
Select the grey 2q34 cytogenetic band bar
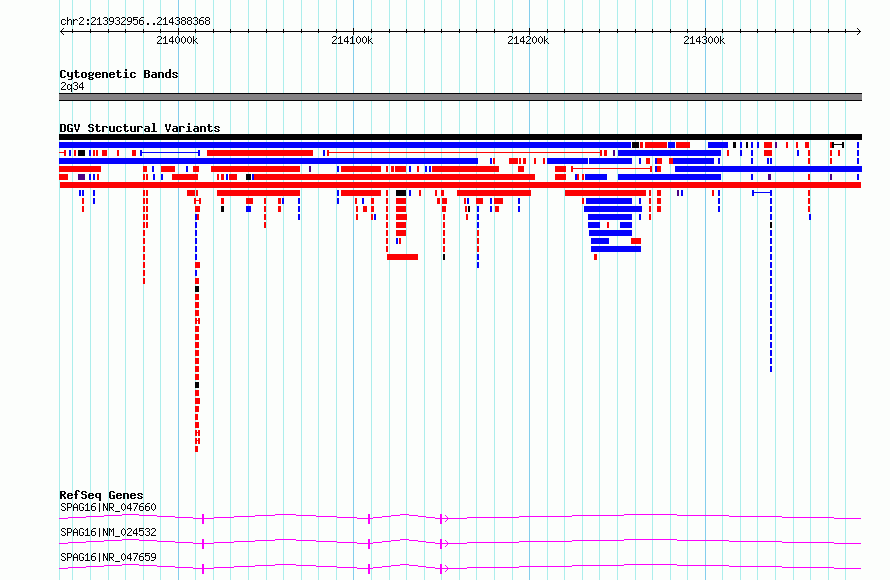460,97
